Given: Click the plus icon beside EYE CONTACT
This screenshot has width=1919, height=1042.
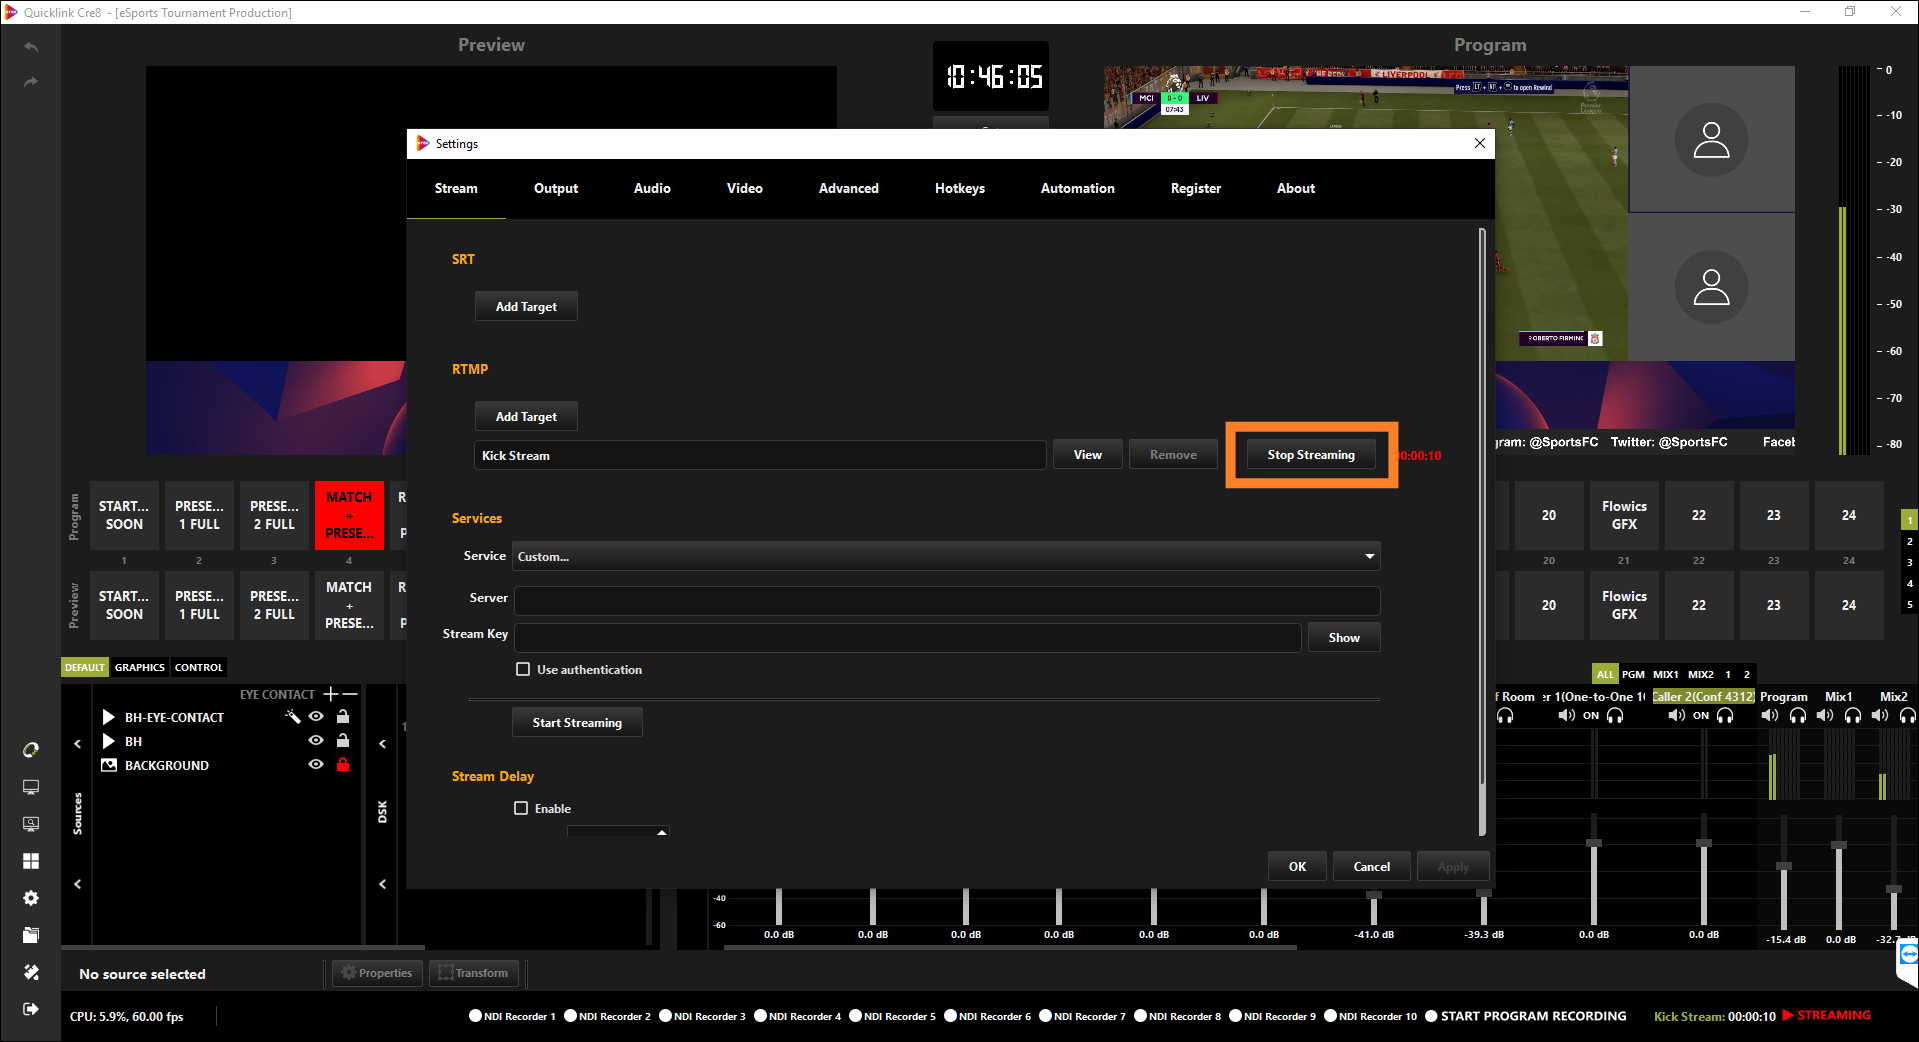Looking at the screenshot, I should 331,694.
